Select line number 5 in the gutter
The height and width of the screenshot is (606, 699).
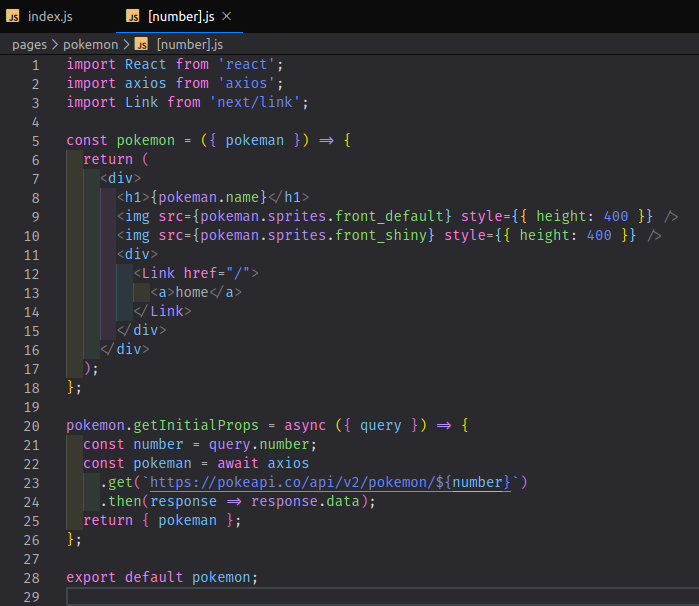35,141
